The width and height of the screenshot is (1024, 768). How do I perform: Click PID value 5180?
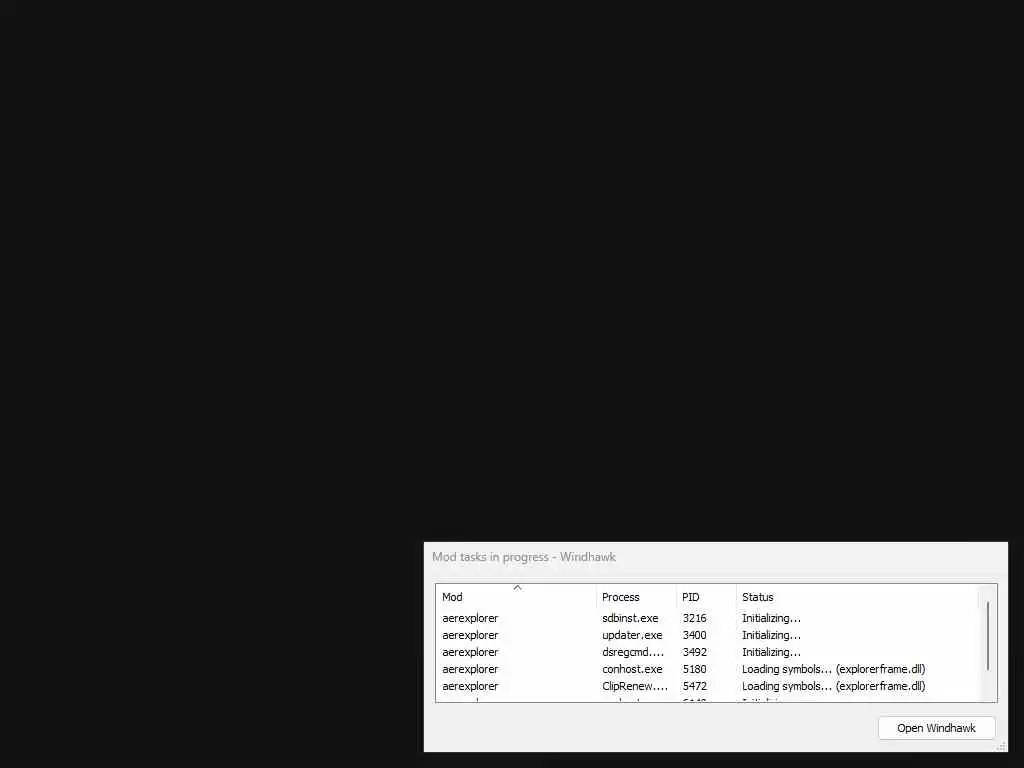pyautogui.click(x=694, y=669)
